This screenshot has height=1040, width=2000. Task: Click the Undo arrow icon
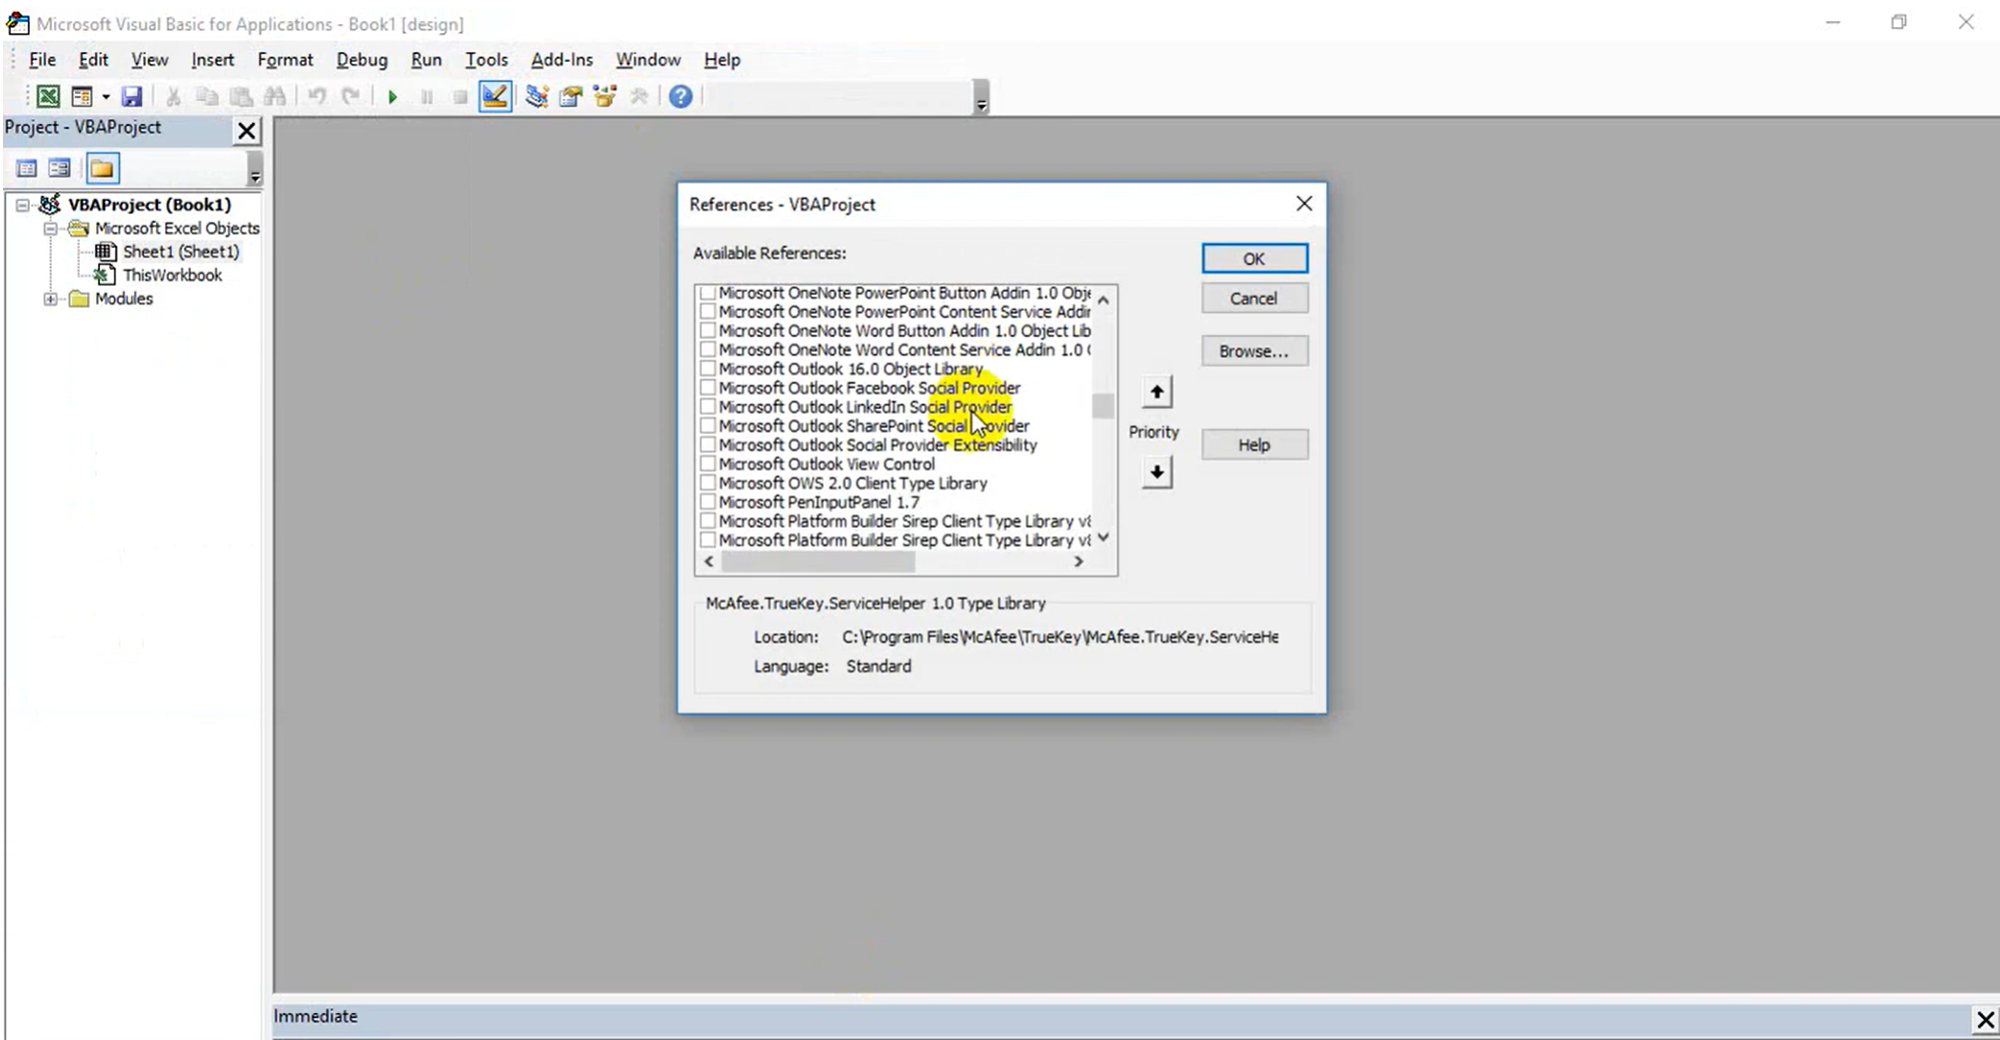pyautogui.click(x=317, y=97)
